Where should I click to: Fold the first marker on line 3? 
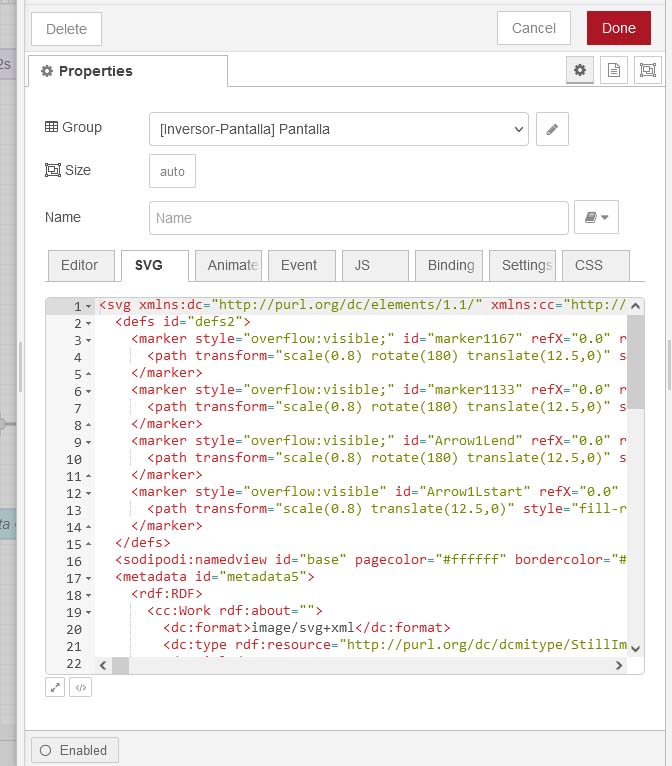click(88, 340)
